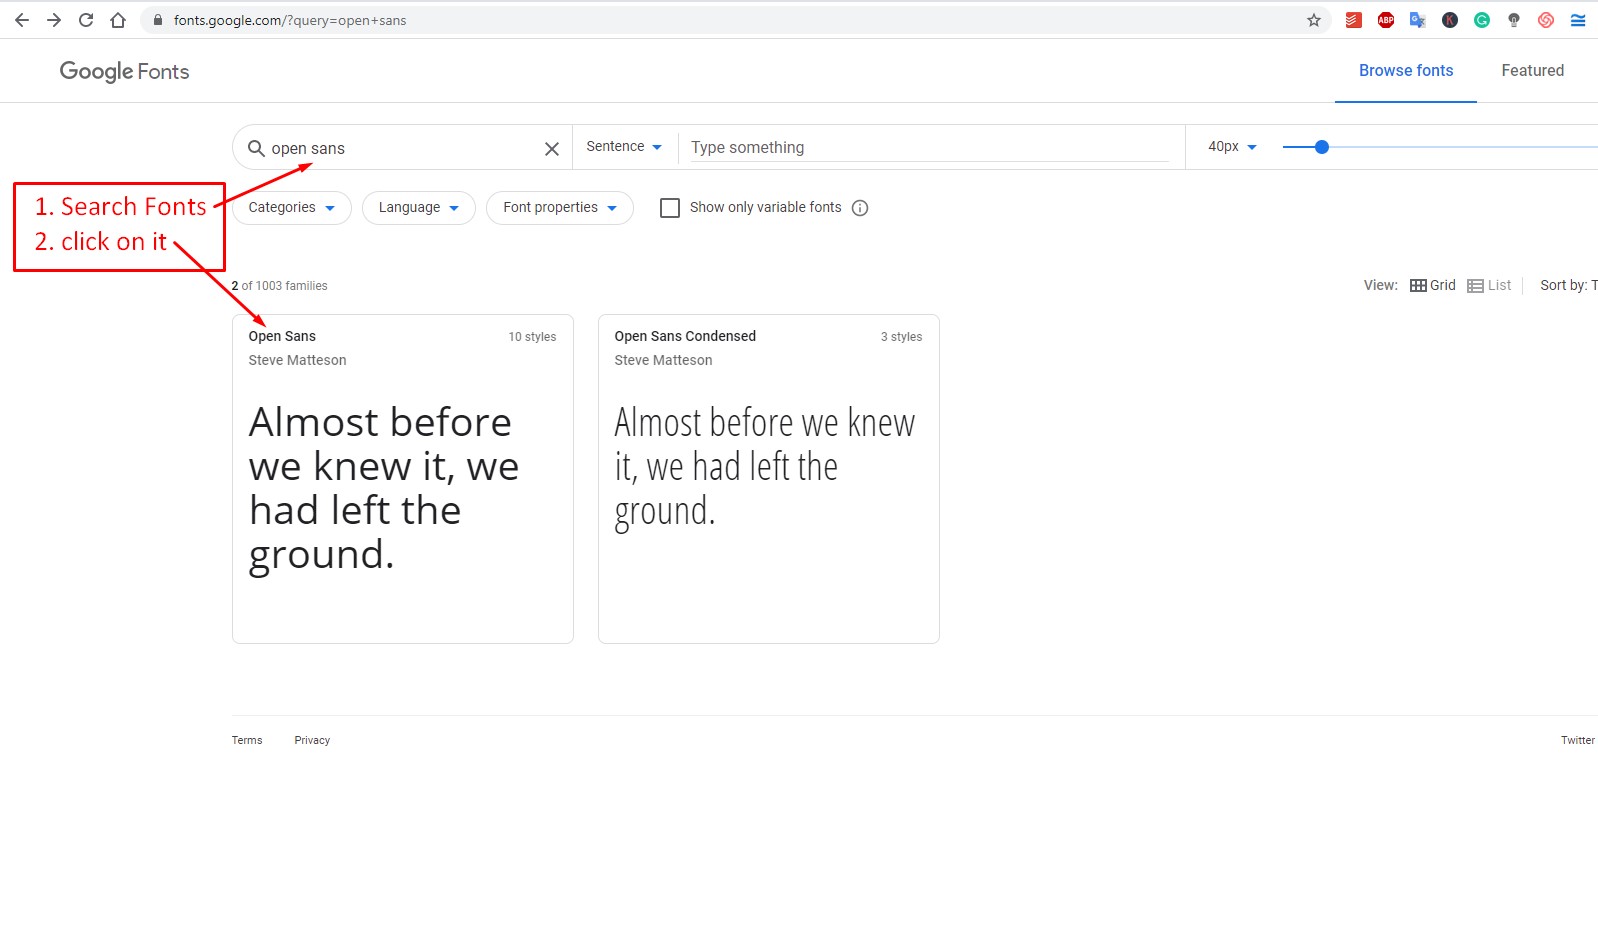The width and height of the screenshot is (1598, 925).
Task: Click the font size slider handle
Action: point(1321,147)
